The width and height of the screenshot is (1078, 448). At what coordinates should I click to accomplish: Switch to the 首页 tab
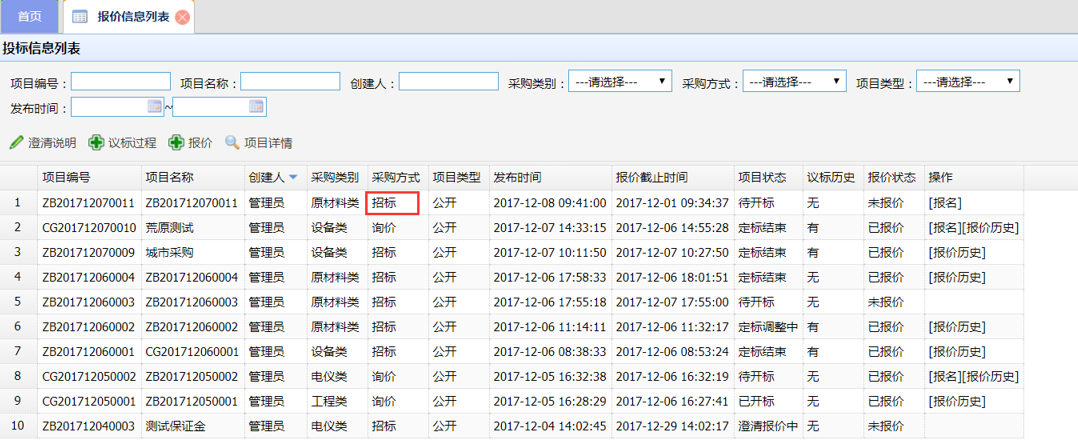(30, 17)
